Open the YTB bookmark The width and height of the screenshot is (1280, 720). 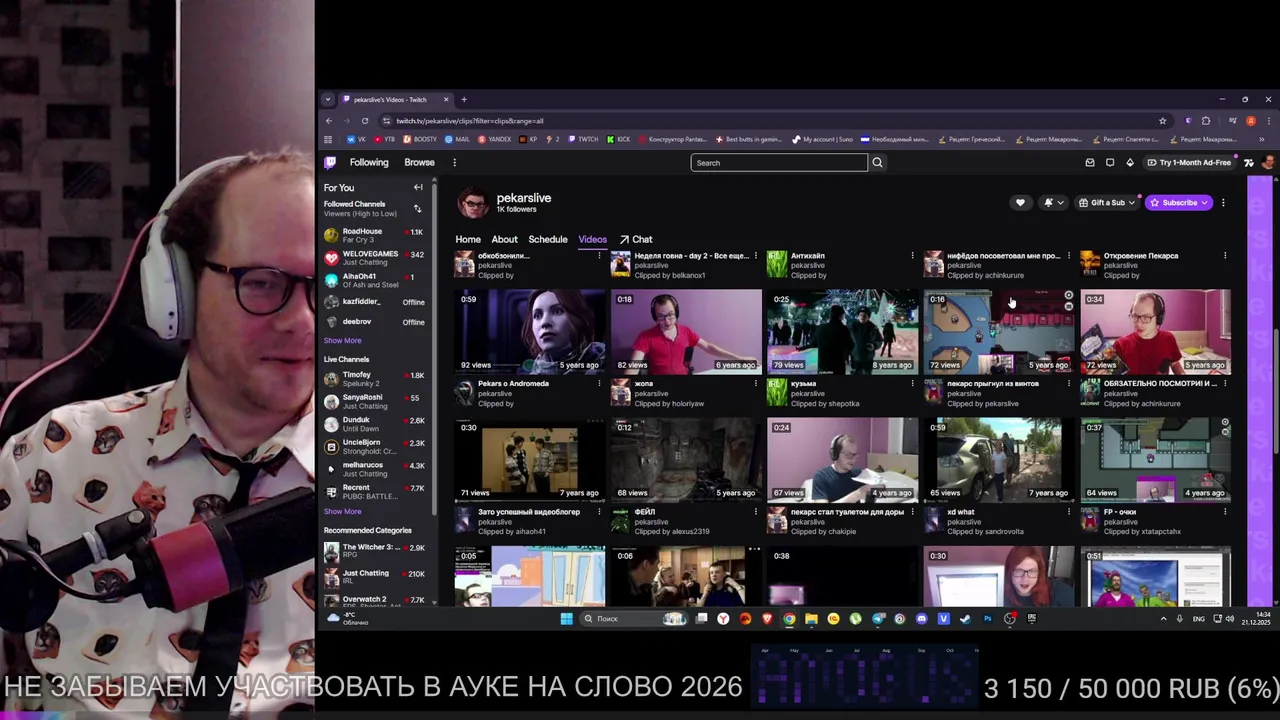384,139
